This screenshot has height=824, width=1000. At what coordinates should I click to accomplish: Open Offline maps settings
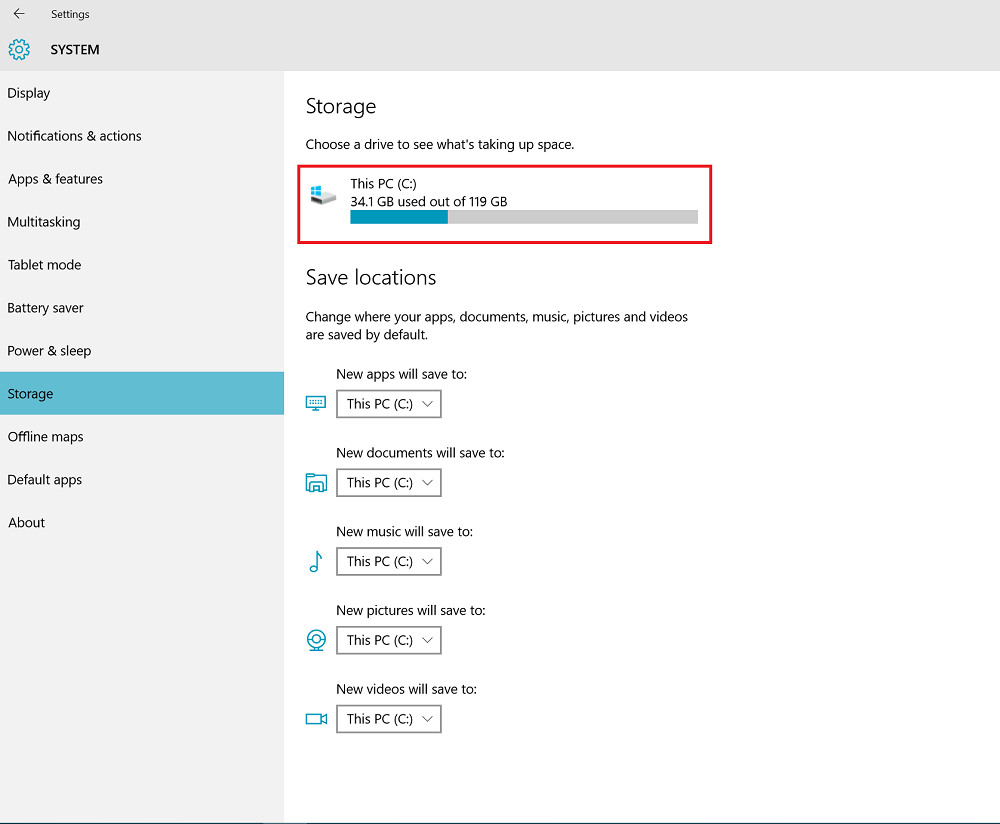tap(142, 437)
